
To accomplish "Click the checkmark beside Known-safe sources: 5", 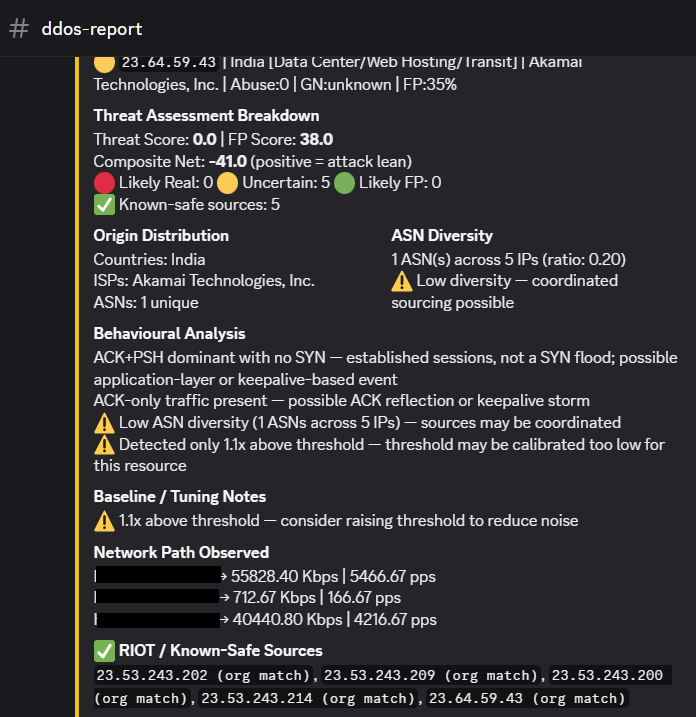I will point(104,205).
